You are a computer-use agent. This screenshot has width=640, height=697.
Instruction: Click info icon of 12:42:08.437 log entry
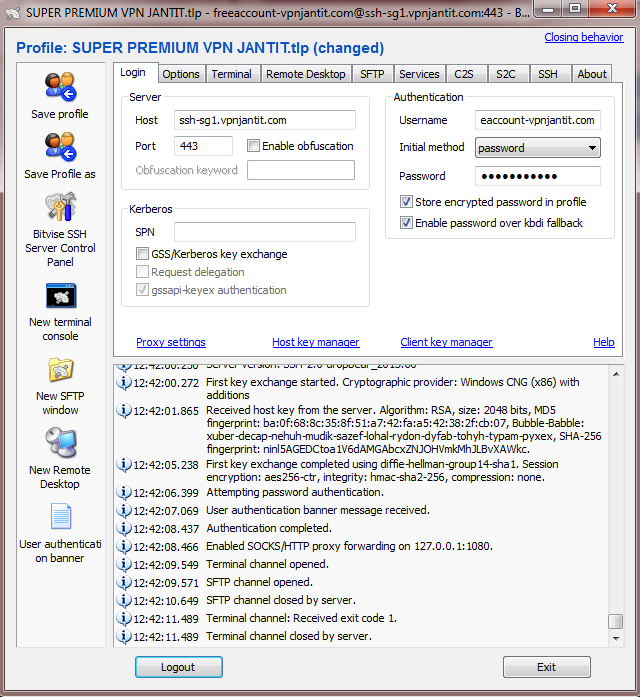click(124, 529)
